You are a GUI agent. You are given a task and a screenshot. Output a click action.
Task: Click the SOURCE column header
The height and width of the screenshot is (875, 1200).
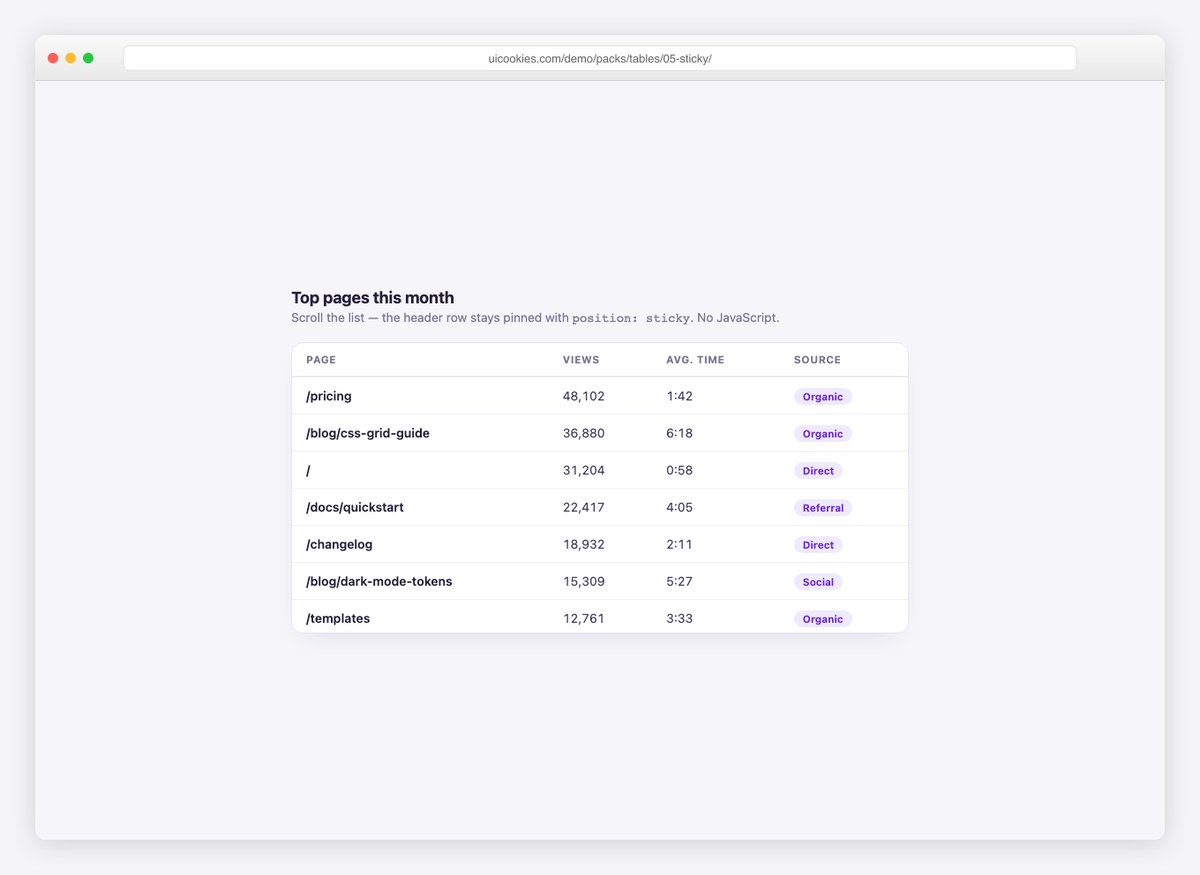(x=817, y=360)
